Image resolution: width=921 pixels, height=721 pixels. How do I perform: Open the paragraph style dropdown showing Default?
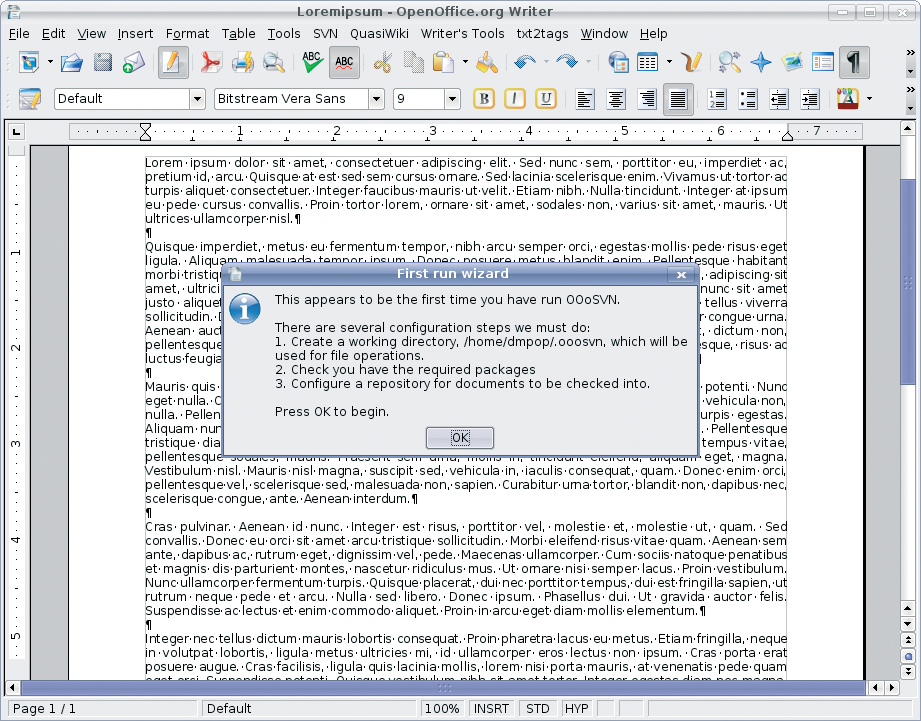click(197, 99)
